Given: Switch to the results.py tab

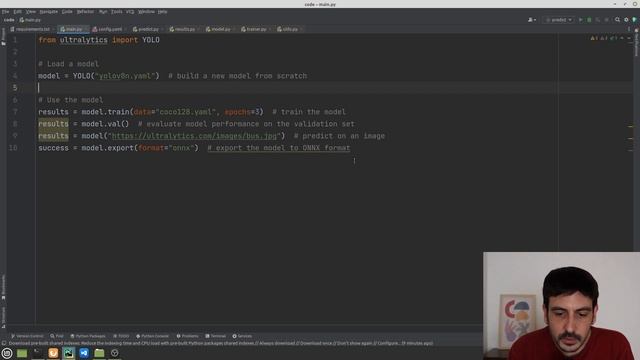Looking at the screenshot, I should coord(183,29).
